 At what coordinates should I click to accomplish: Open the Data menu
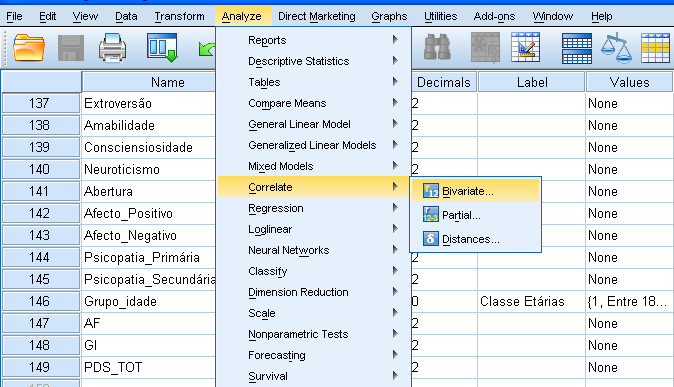point(126,16)
